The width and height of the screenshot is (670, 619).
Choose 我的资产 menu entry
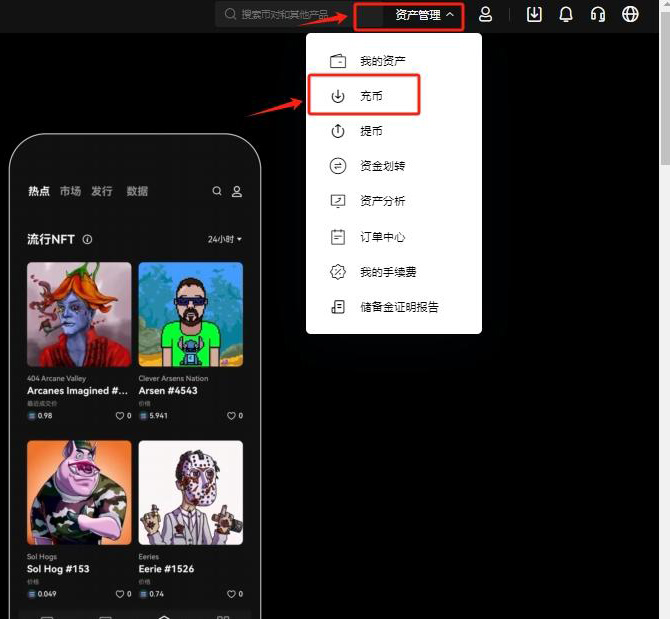point(382,61)
